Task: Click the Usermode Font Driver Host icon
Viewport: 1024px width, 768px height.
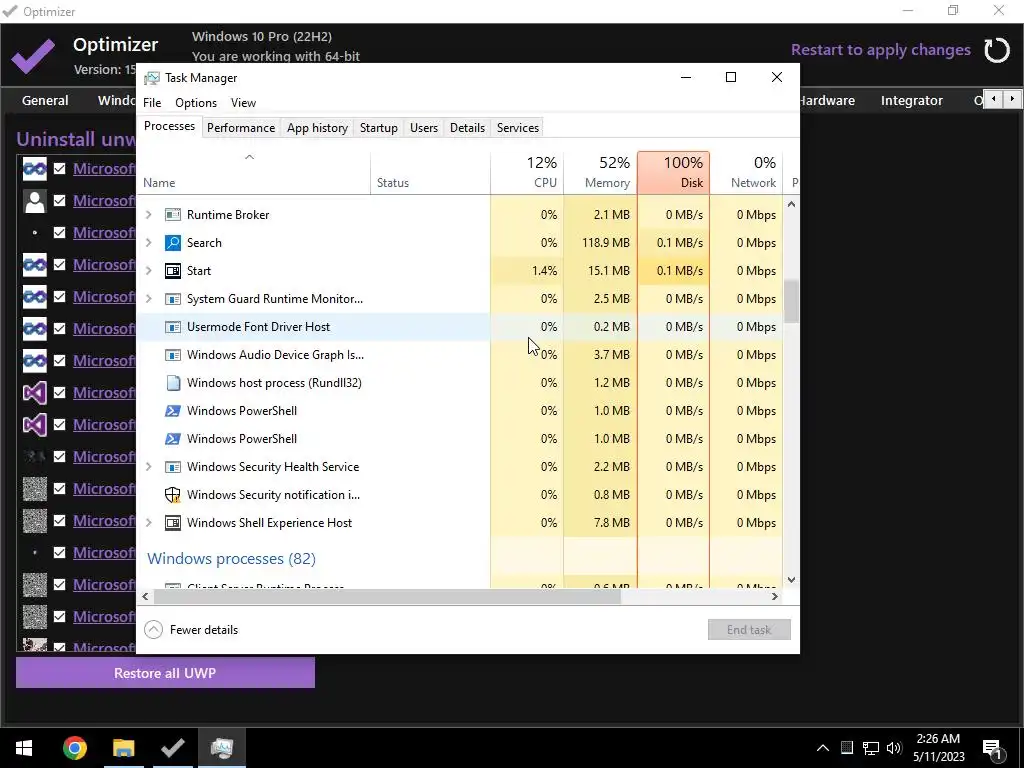Action: click(172, 327)
